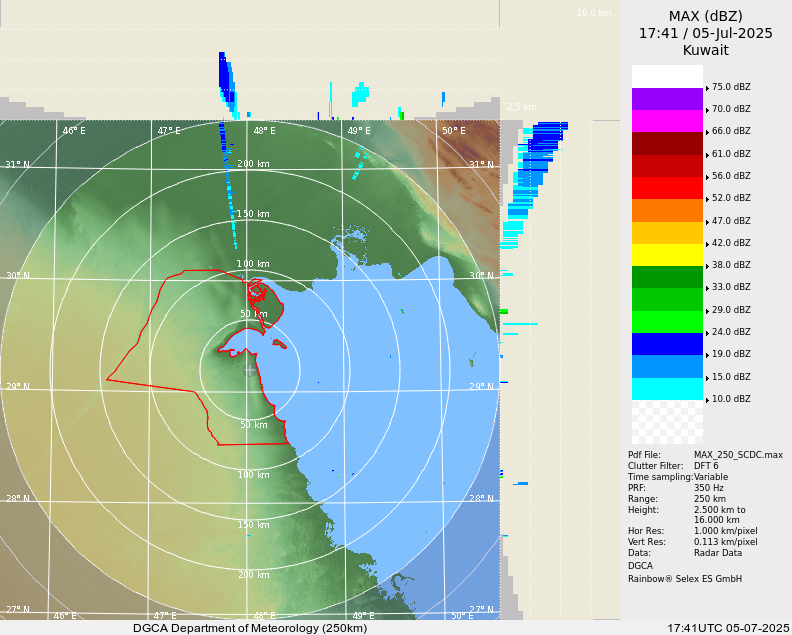792x635 pixels.
Task: Click the 'Variable' time sampling value
Action: [711, 477]
